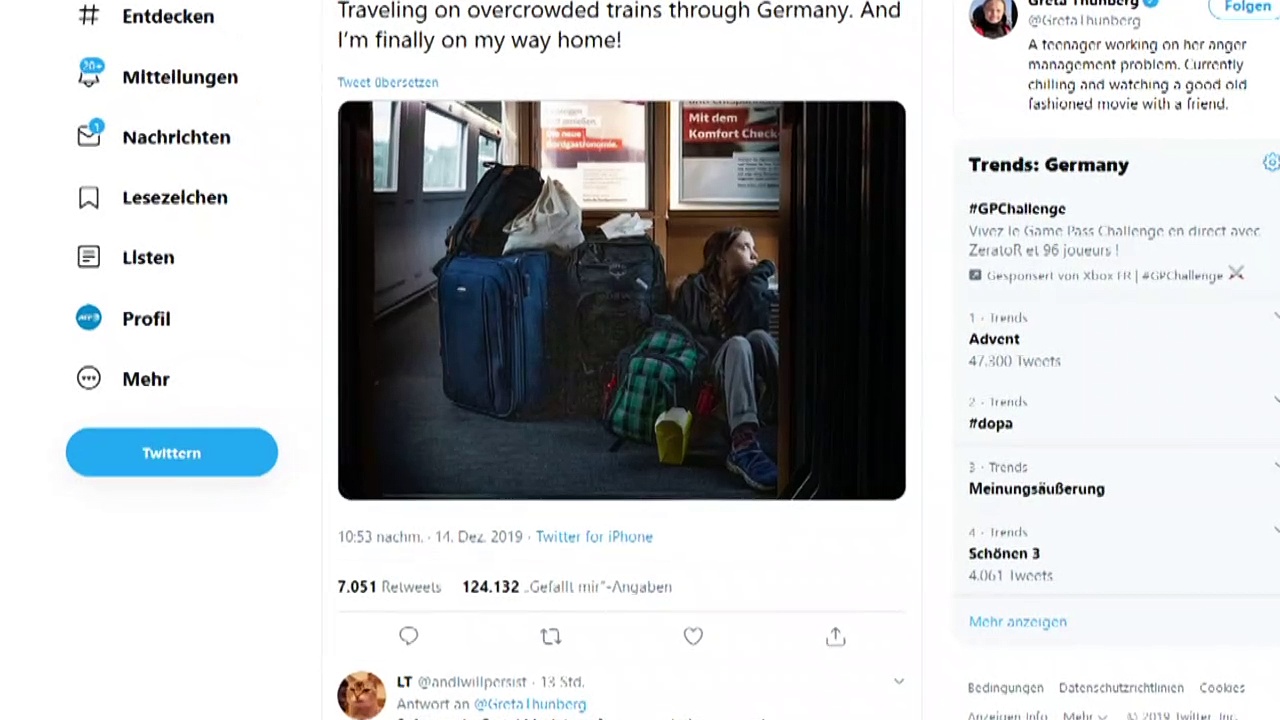
Task: Open Mitteilungen bell icon
Action: pos(89,76)
